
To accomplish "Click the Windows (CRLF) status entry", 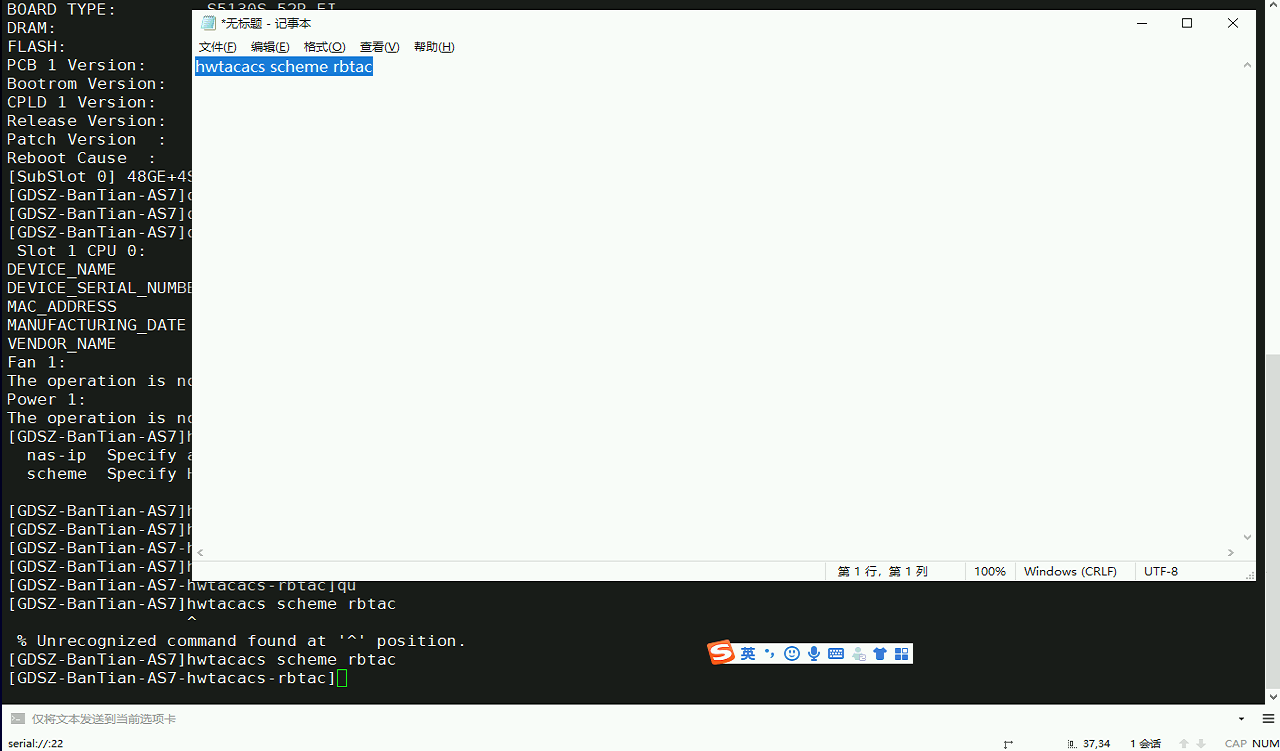I will click(x=1070, y=572).
